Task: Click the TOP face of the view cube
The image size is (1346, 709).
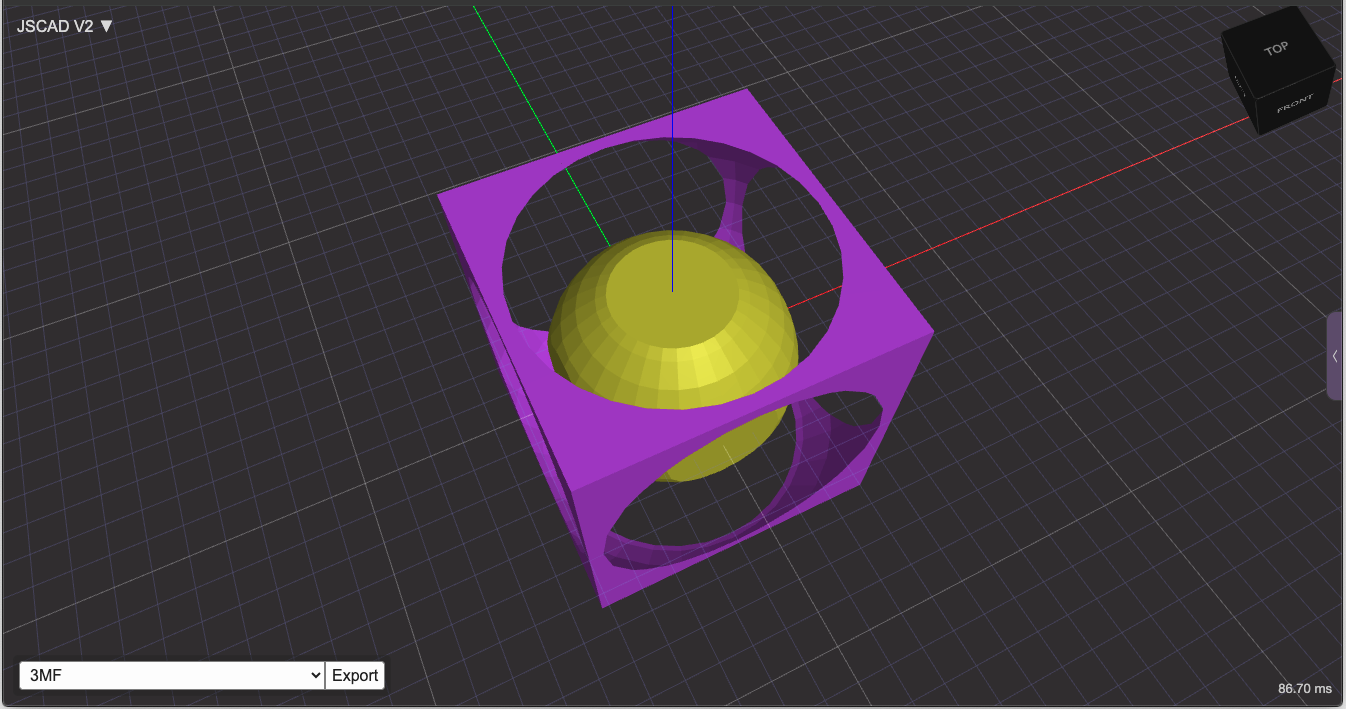Action: tap(1279, 48)
